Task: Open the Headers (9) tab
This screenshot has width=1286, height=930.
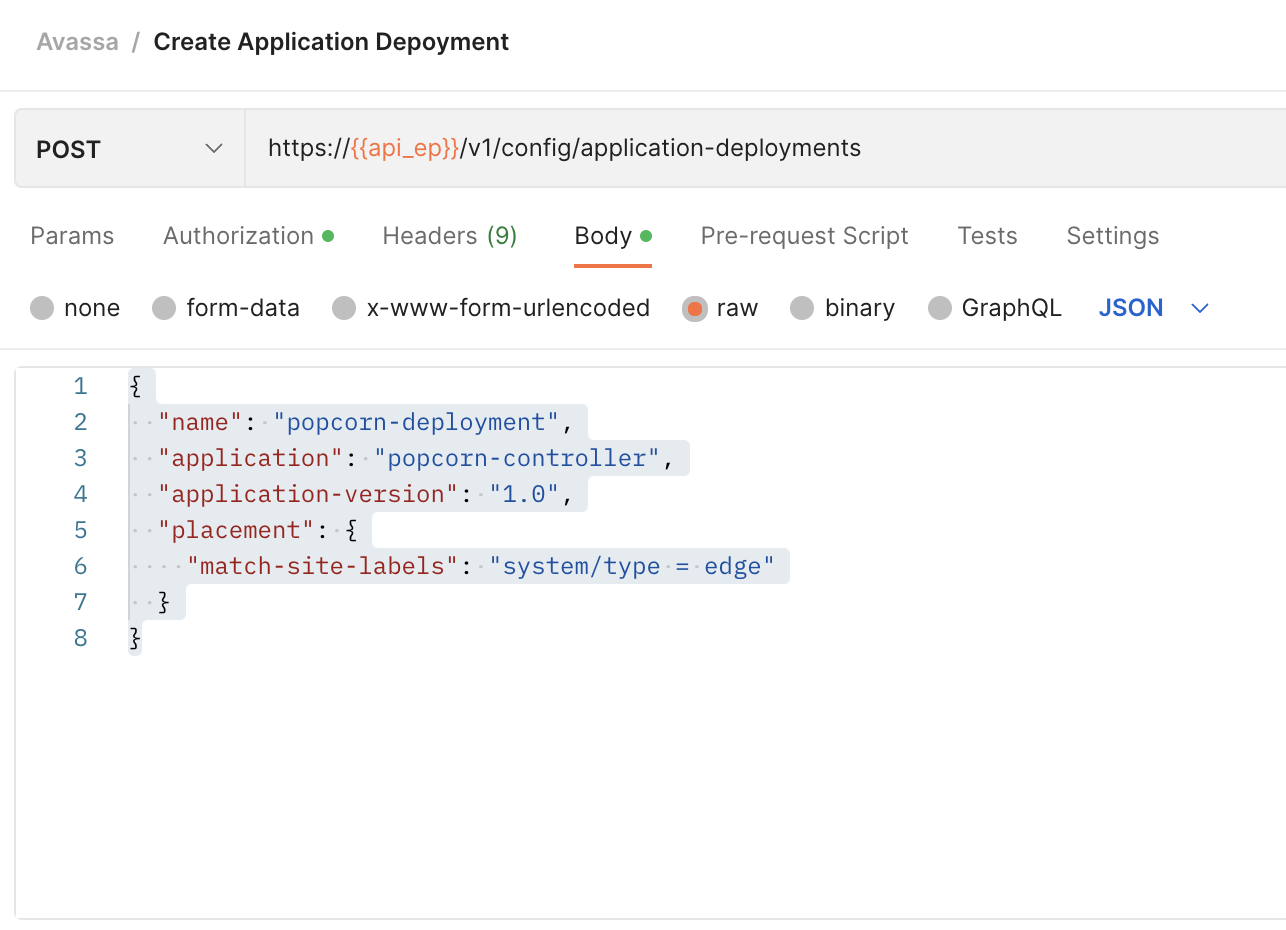Action: click(x=449, y=236)
